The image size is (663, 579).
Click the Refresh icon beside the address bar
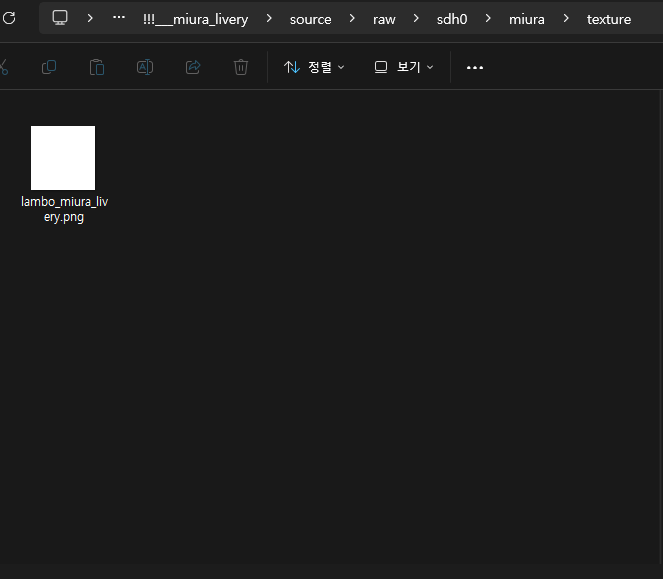click(x=9, y=18)
